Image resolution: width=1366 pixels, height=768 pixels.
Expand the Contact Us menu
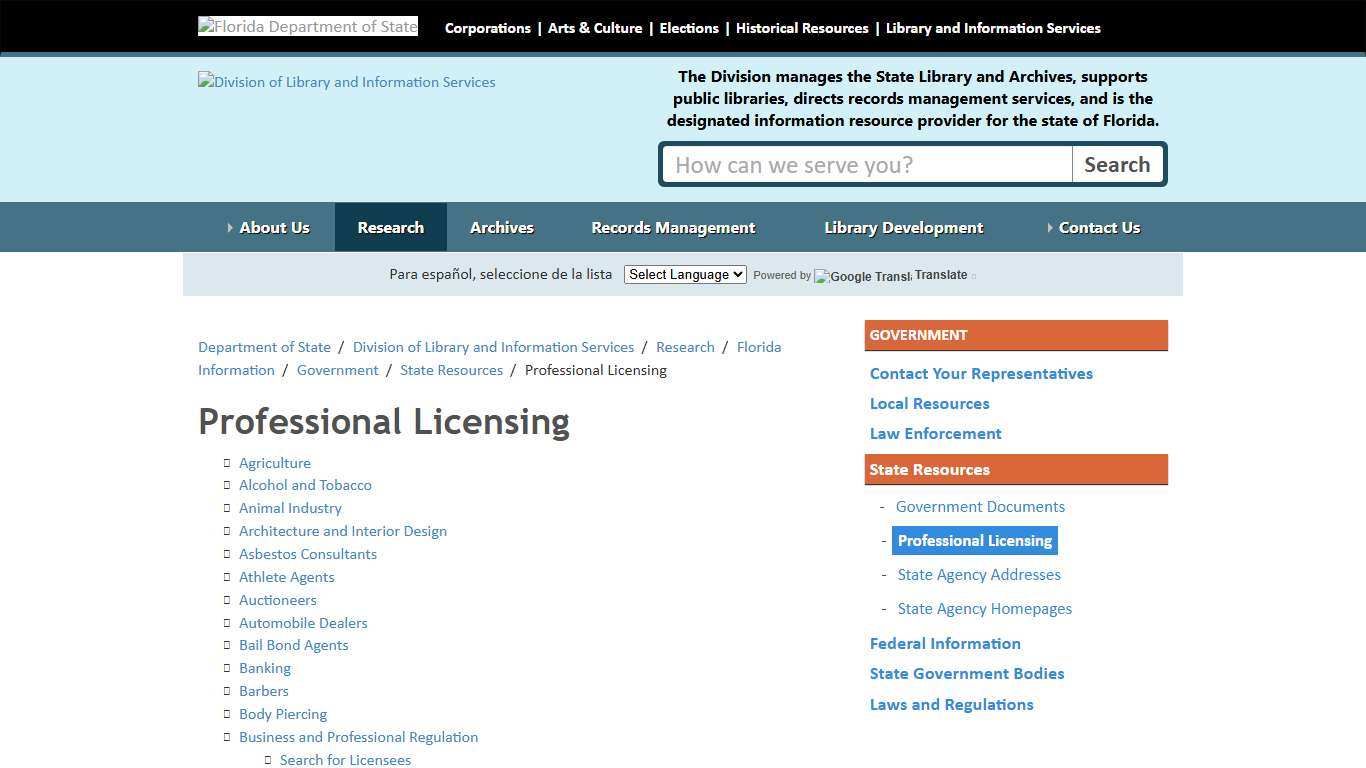click(x=1099, y=227)
